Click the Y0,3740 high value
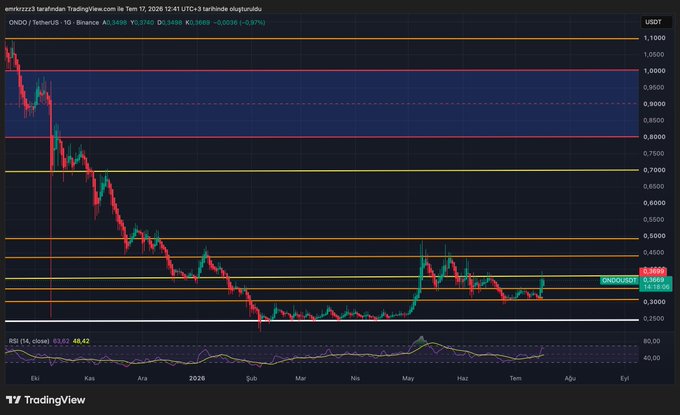This screenshot has height=415, width=680. [x=142, y=23]
